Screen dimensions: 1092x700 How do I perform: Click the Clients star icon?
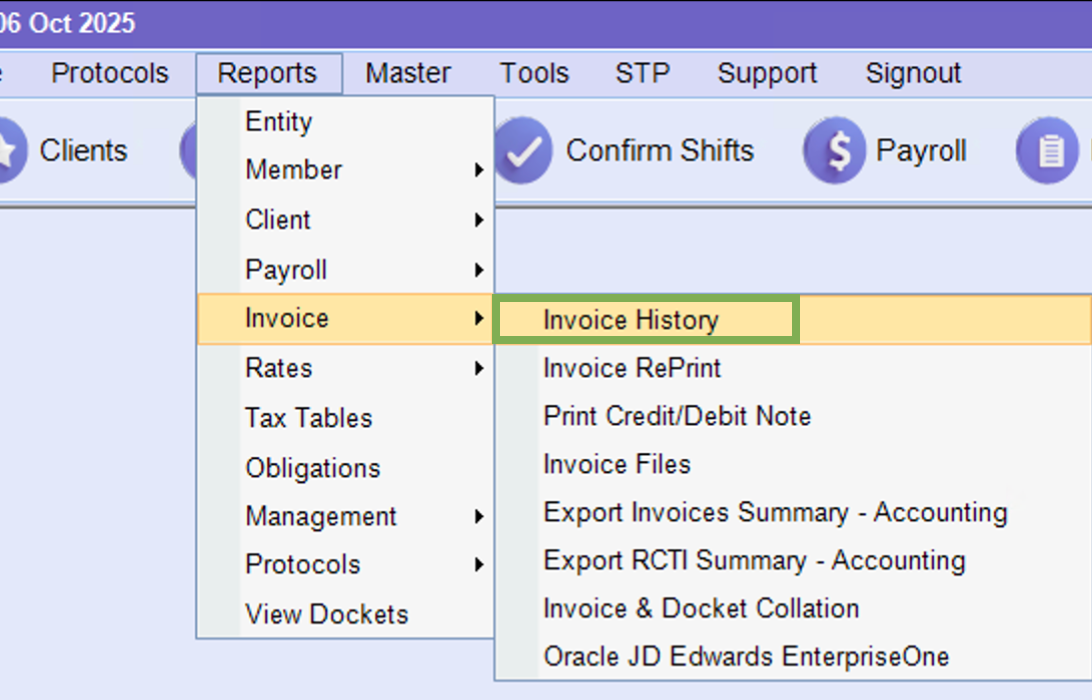click(8, 151)
